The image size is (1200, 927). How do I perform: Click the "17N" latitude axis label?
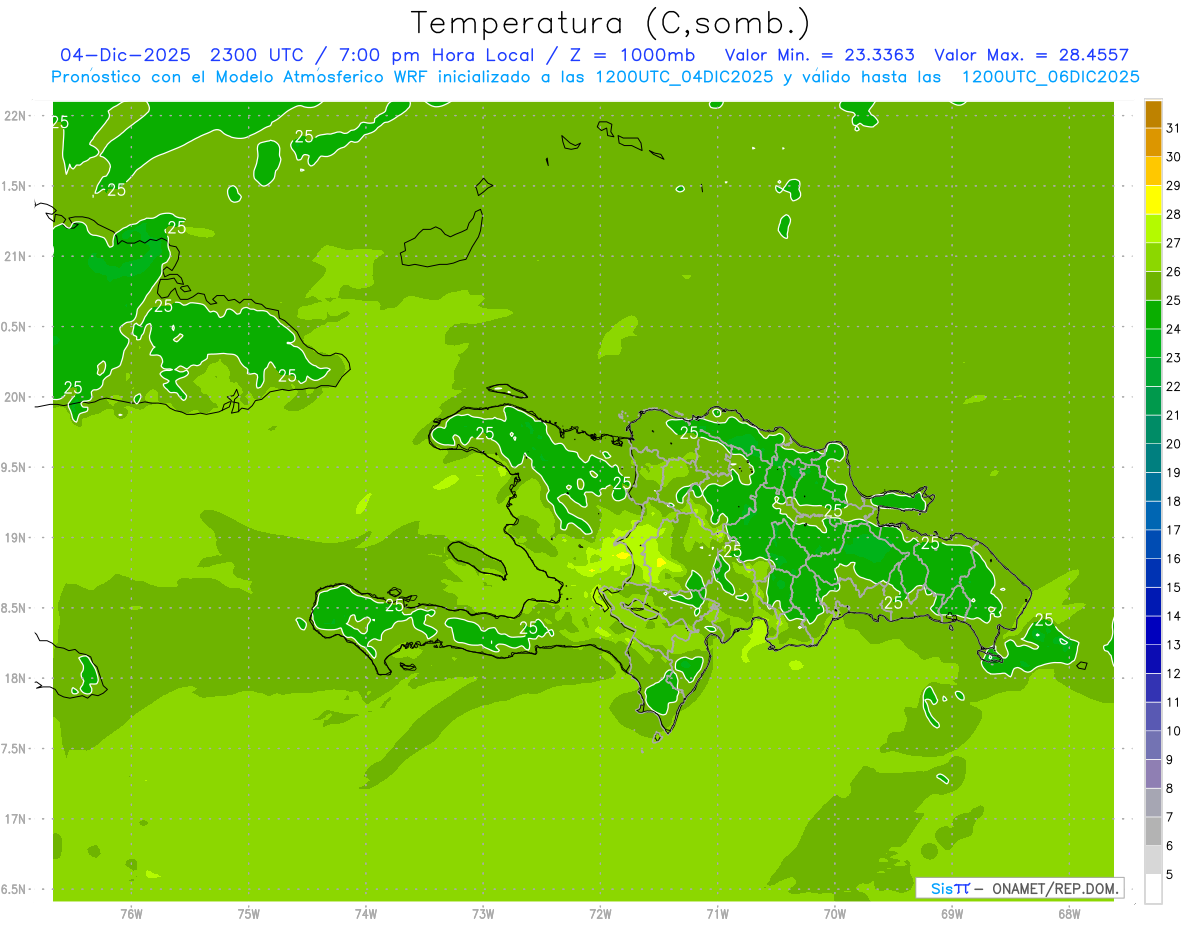point(15,819)
